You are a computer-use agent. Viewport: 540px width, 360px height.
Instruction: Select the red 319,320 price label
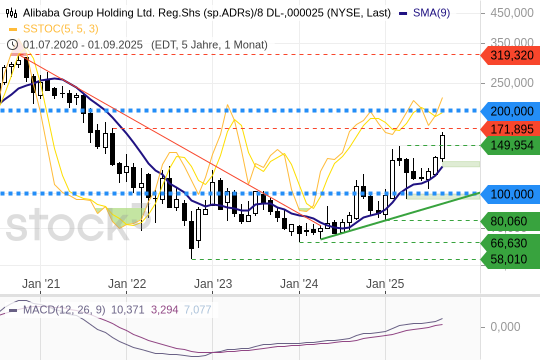coord(510,55)
